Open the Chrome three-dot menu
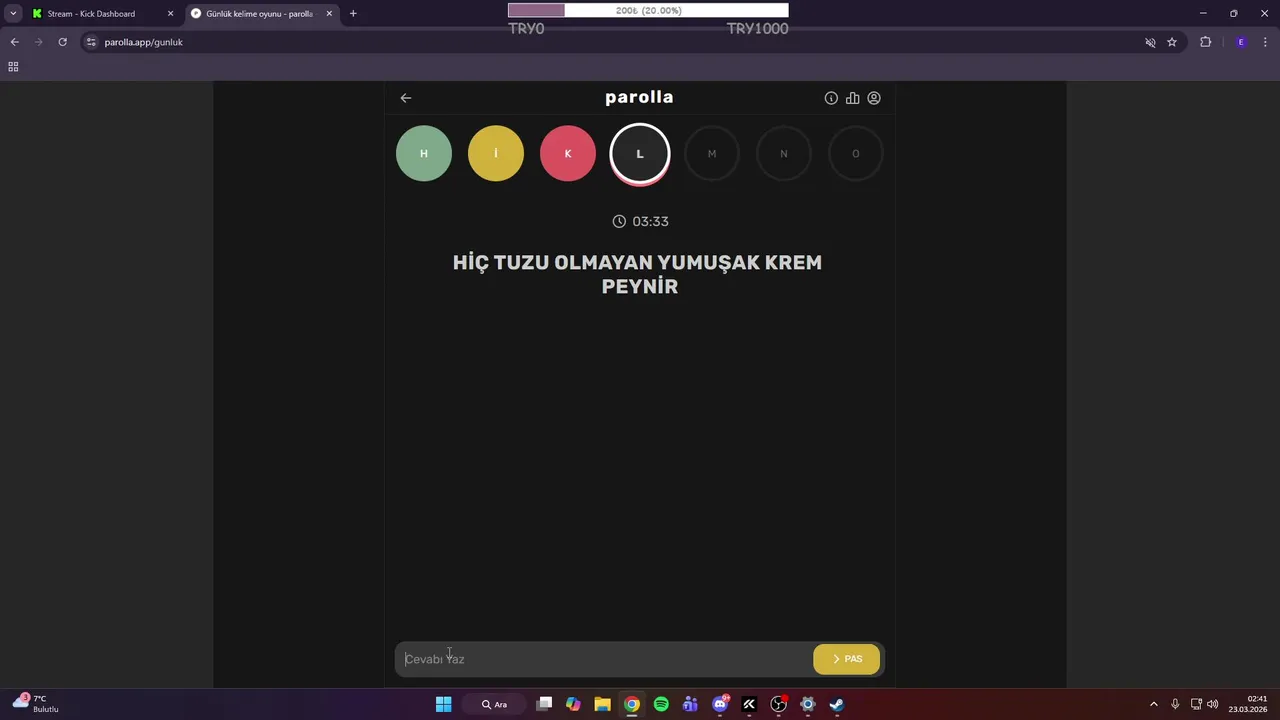1280x720 pixels. pos(1265,42)
